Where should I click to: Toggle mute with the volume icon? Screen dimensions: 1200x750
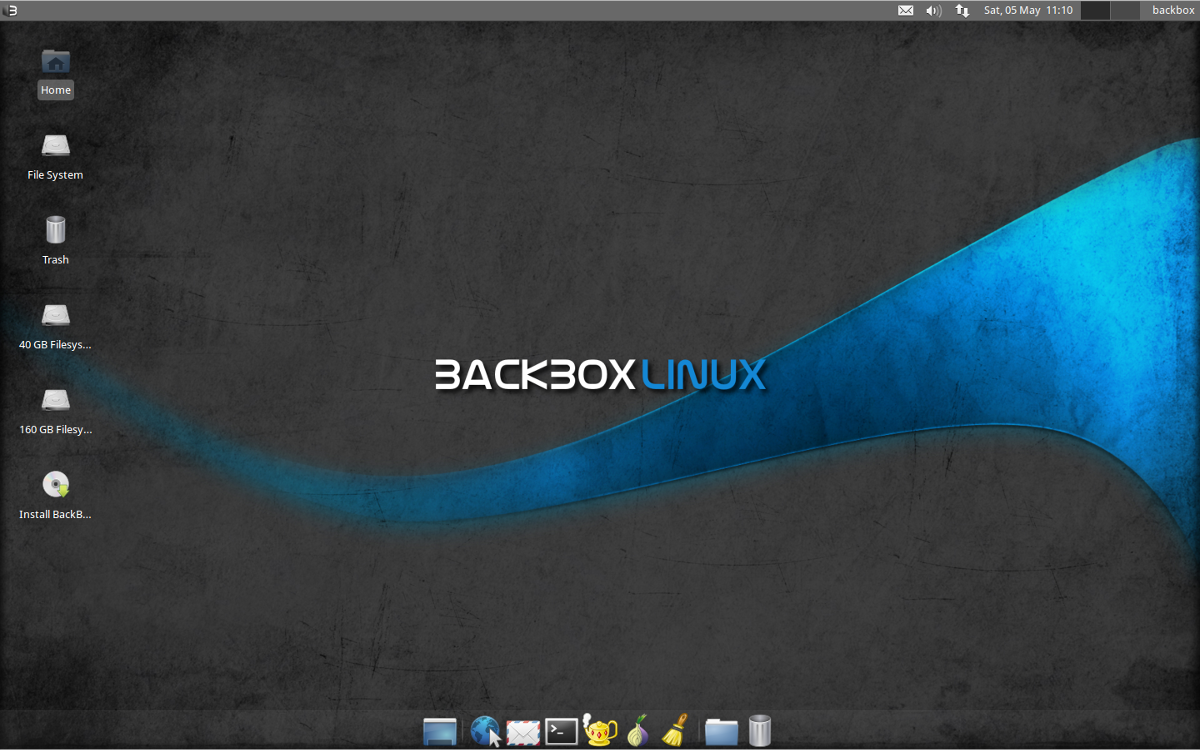[x=933, y=10]
